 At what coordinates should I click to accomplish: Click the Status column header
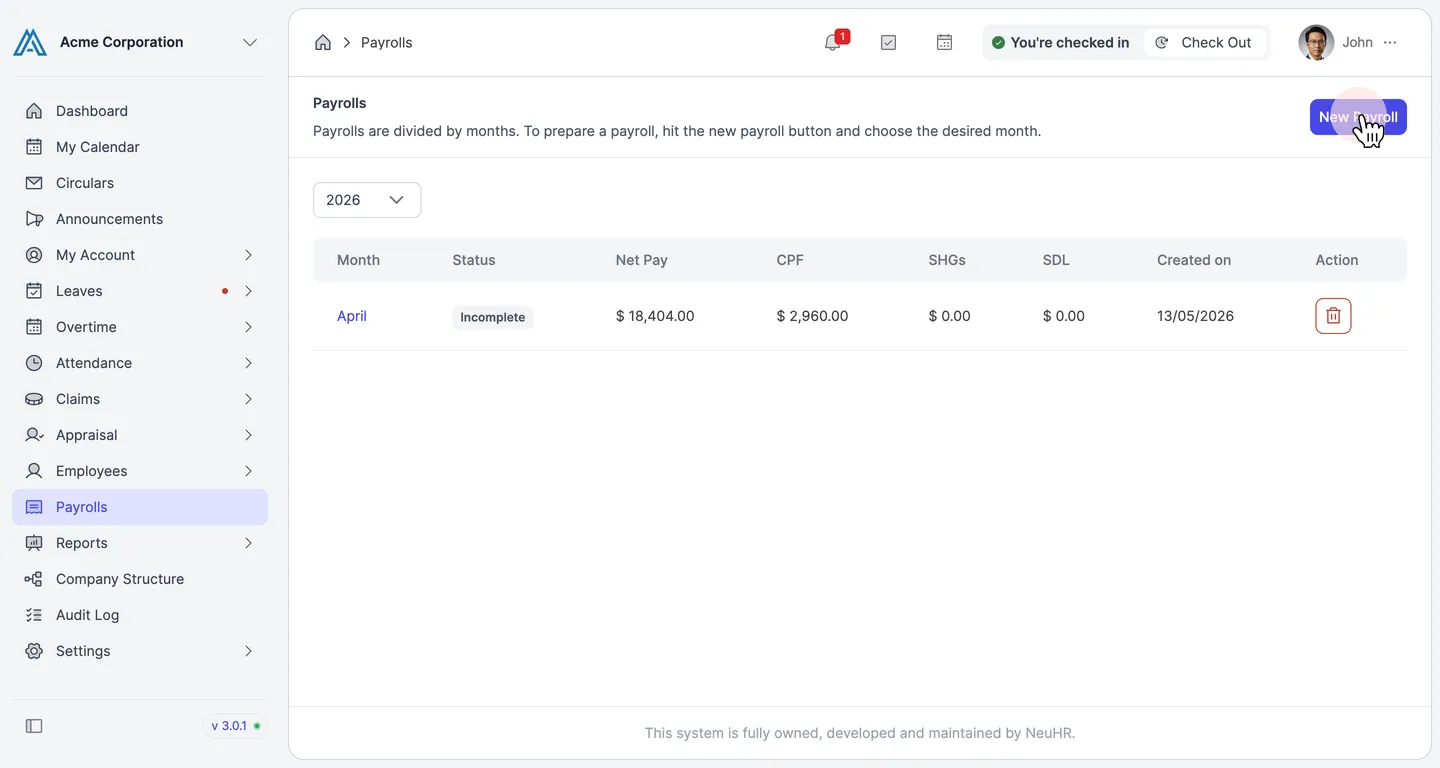[x=474, y=260]
